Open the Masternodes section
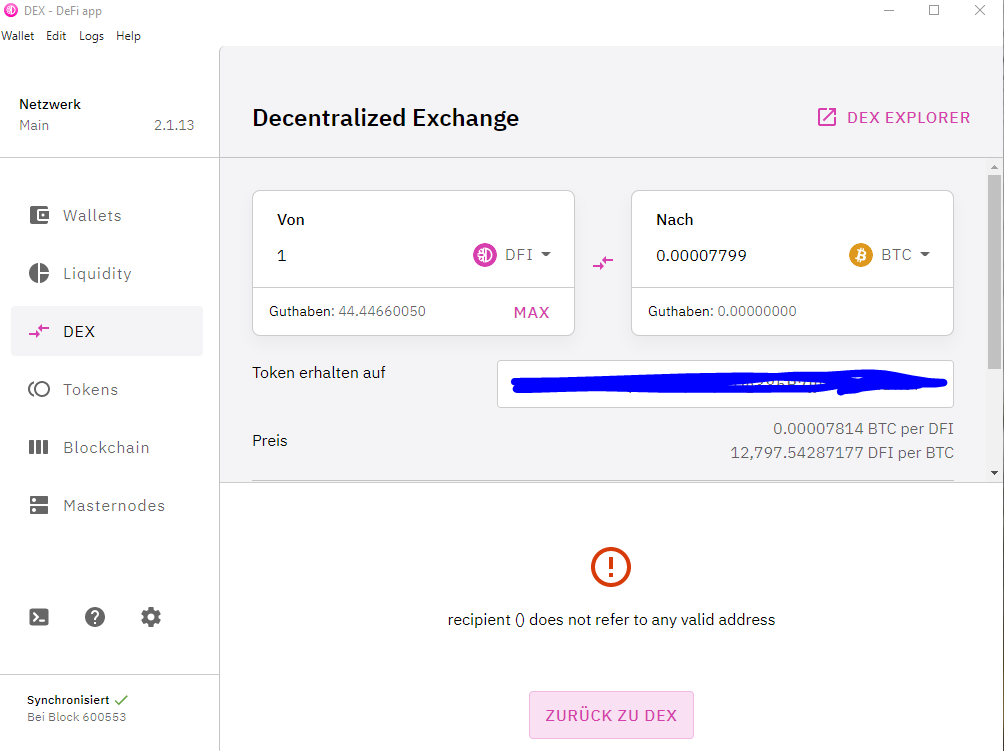This screenshot has height=751, width=1004. pos(106,505)
